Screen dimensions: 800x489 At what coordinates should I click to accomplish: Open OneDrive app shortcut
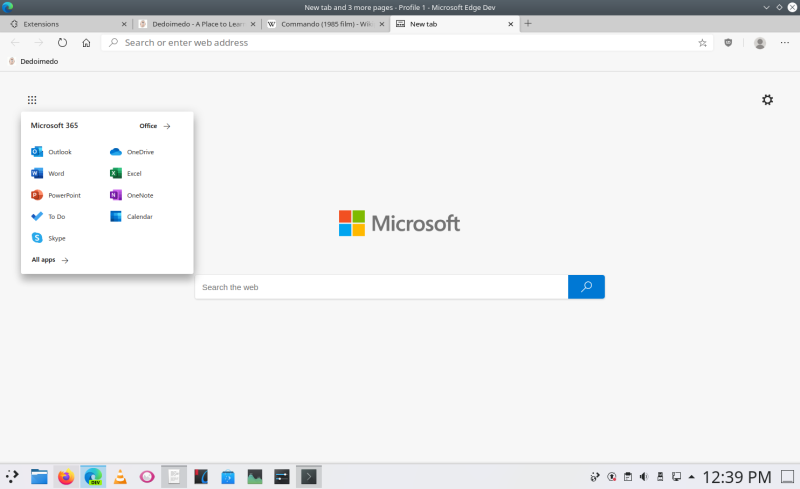tap(132, 152)
